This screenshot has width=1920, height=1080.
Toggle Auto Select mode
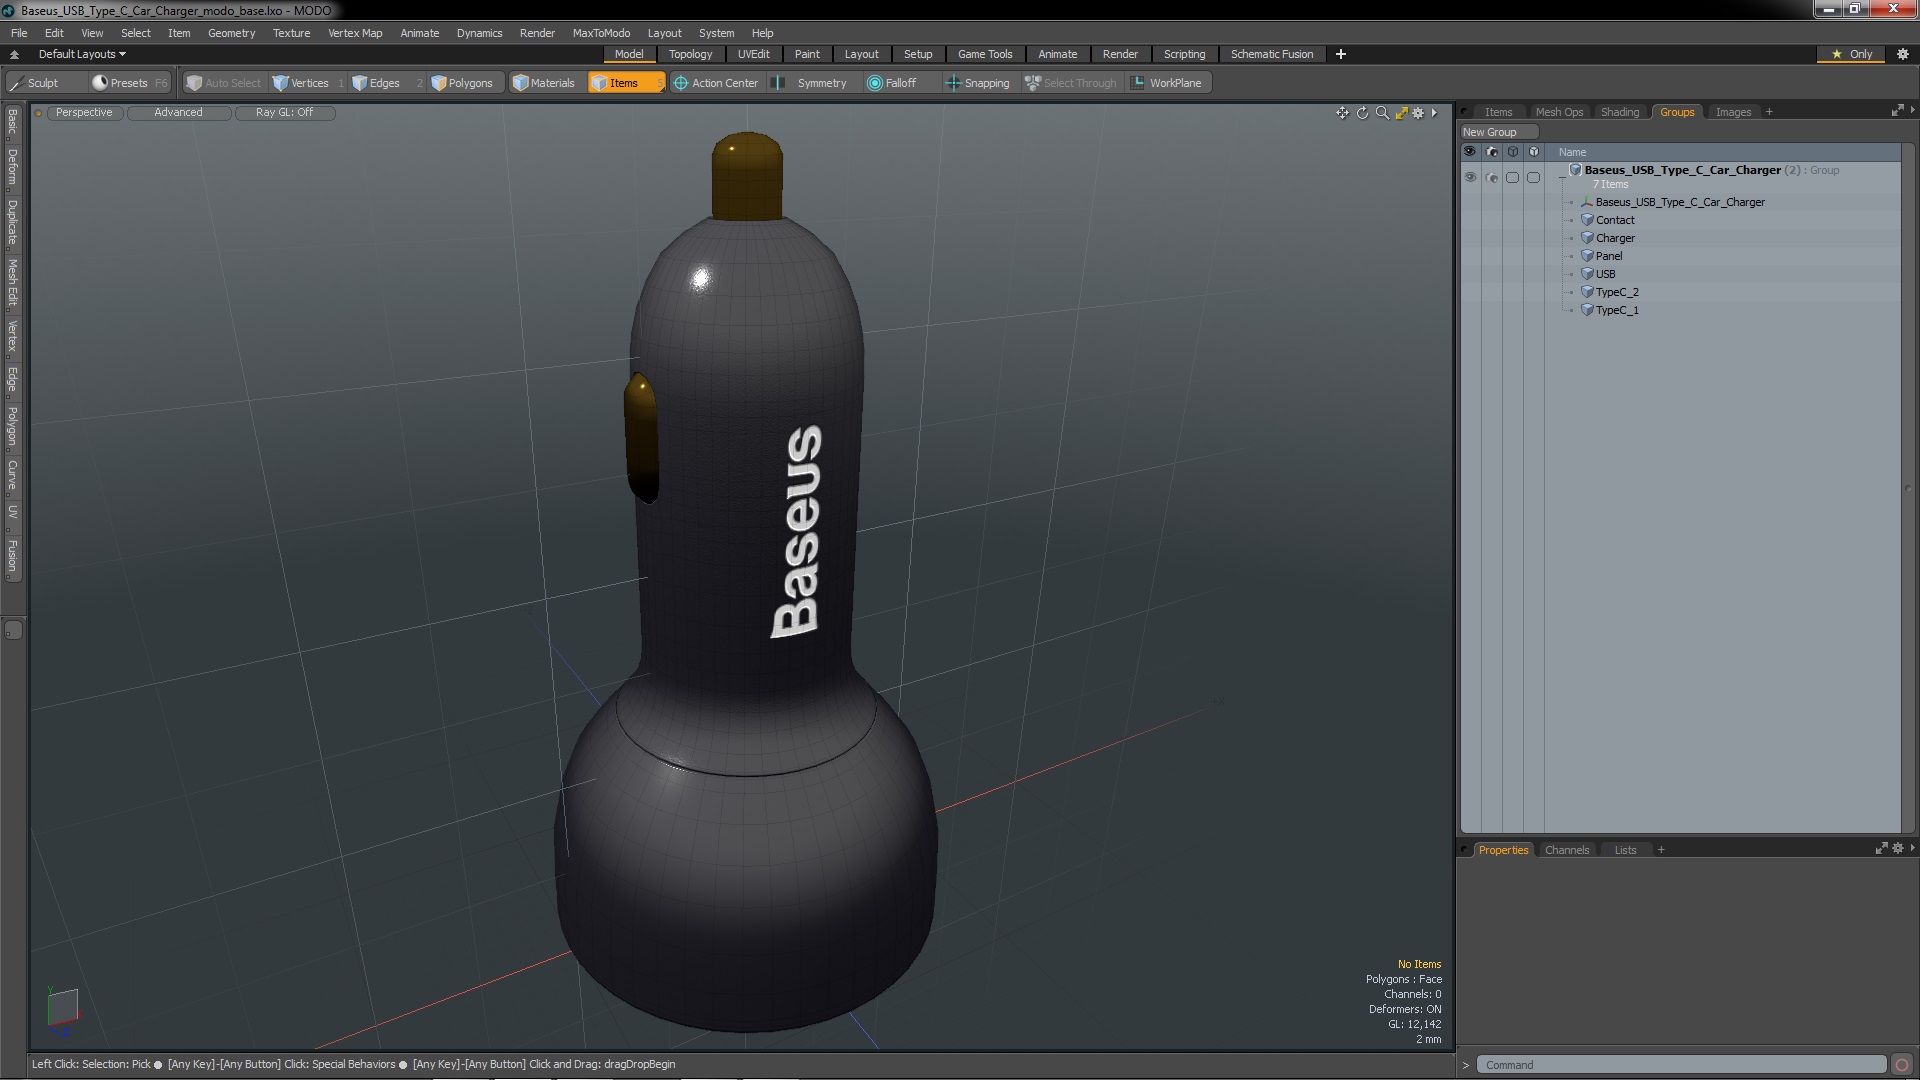coord(223,83)
